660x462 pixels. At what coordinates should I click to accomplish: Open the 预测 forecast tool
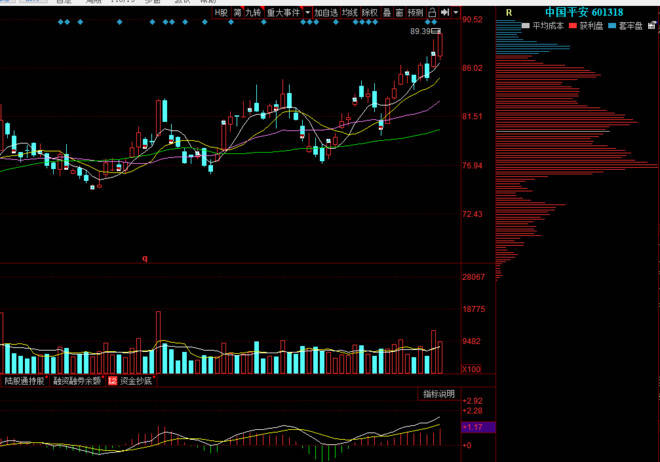(414, 12)
